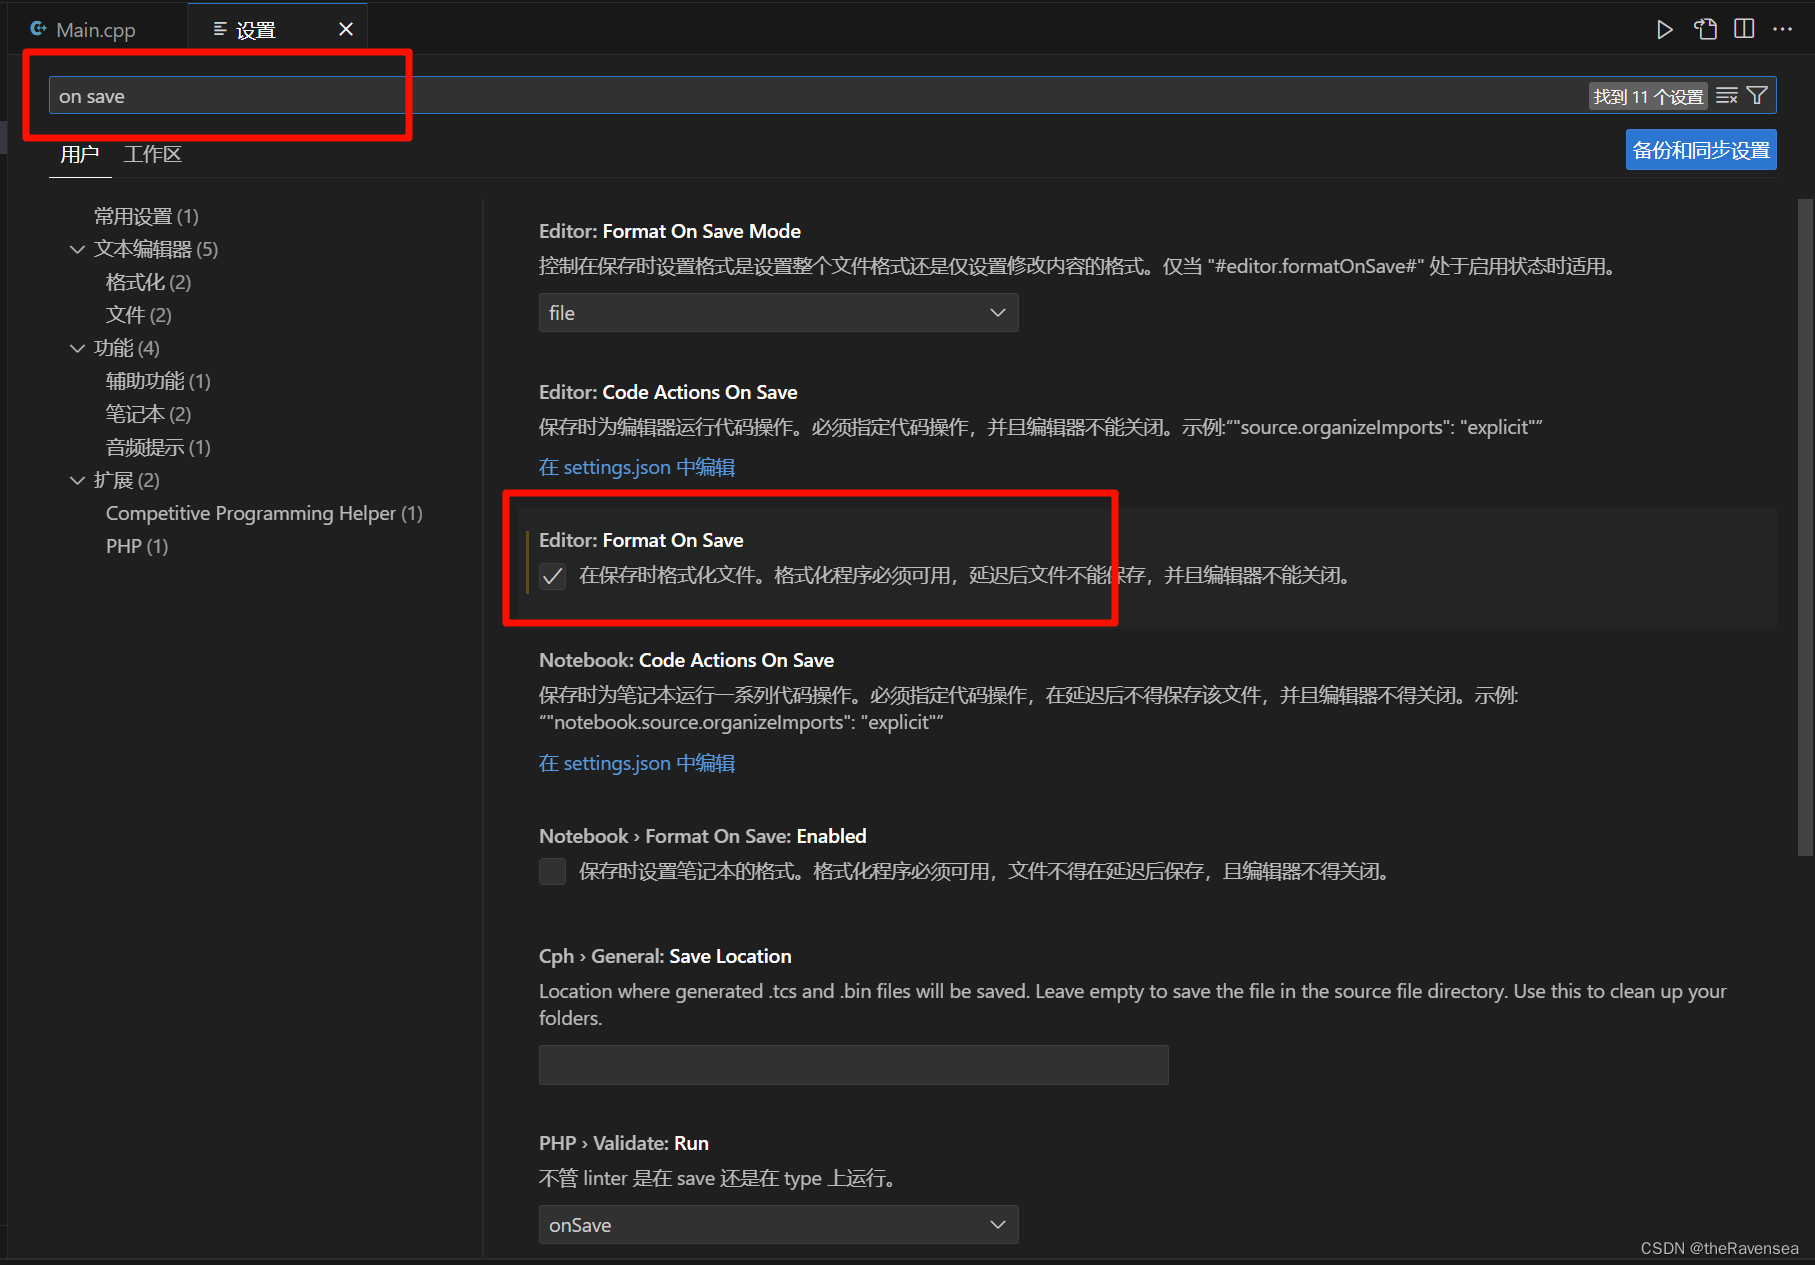
Task: Select 格式化 (2) in the tree
Action: point(148,282)
